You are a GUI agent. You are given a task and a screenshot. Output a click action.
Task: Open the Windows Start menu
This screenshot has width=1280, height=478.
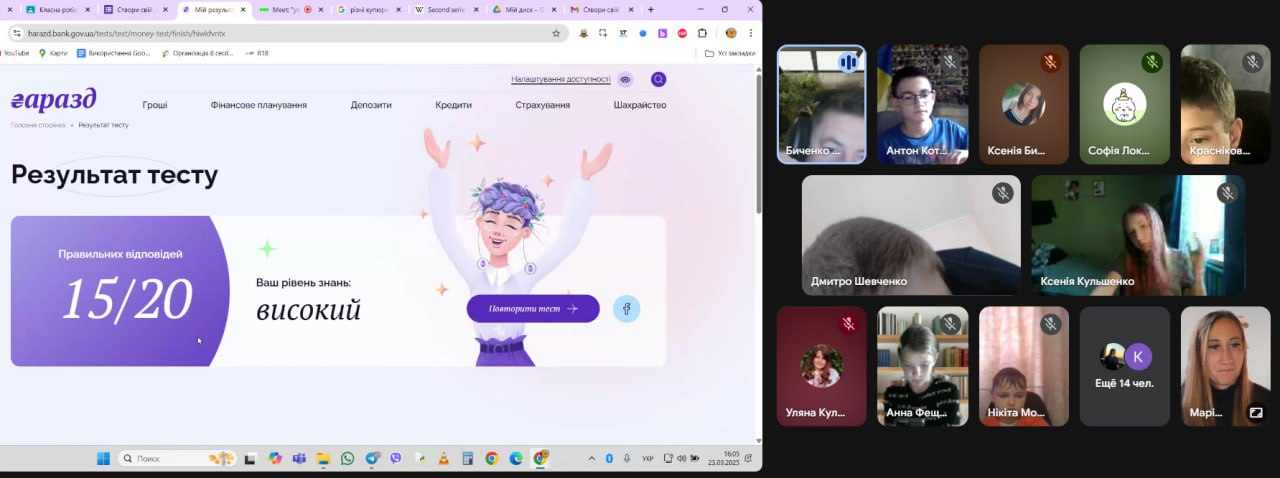click(x=103, y=459)
